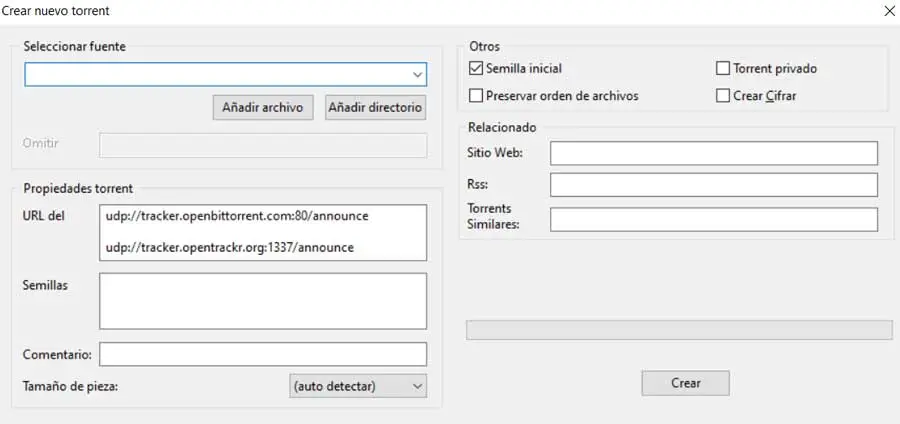Viewport: 900px width, 424px height.
Task: Check Preservar orden de archivos
Action: 476,96
